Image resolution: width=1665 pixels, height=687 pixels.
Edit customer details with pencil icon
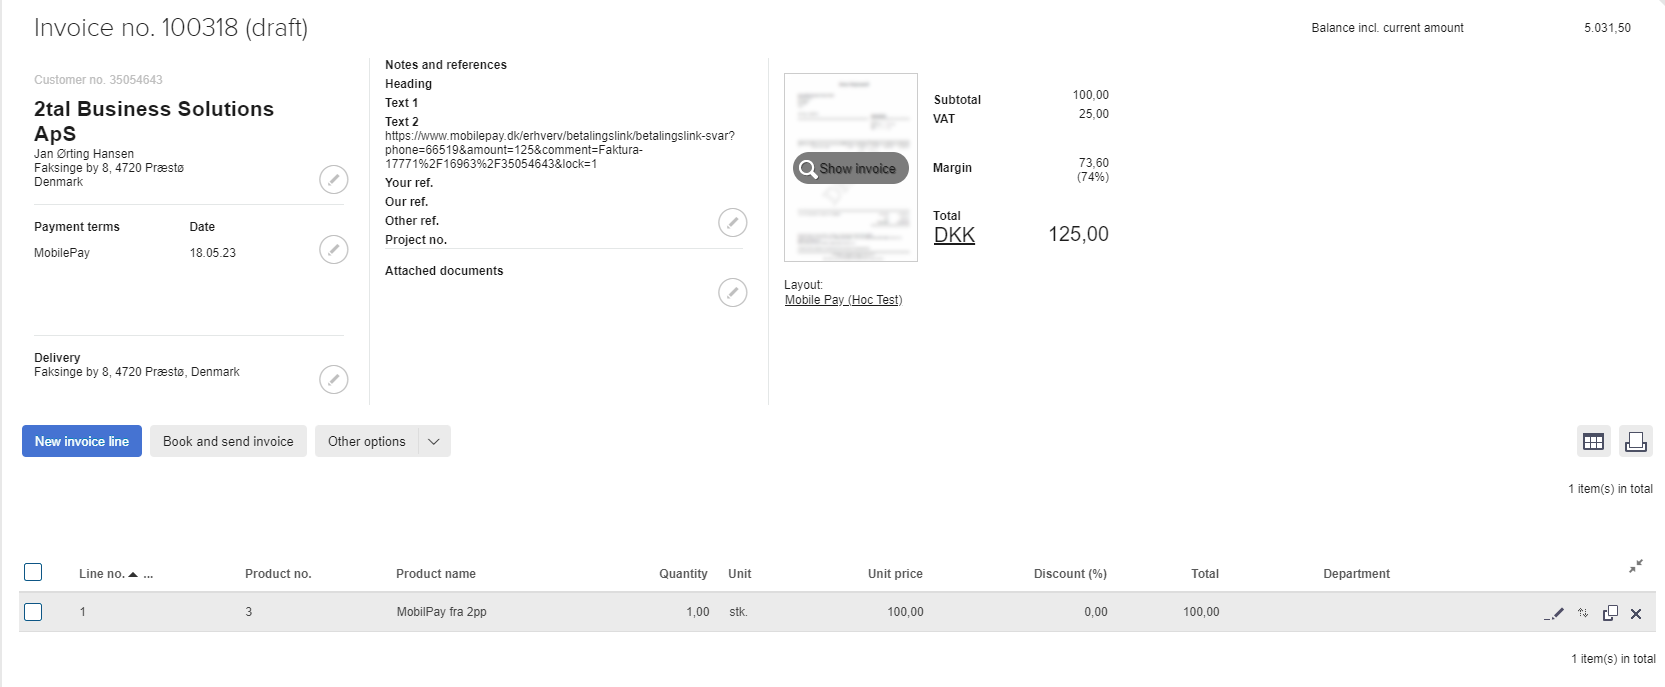[333, 180]
